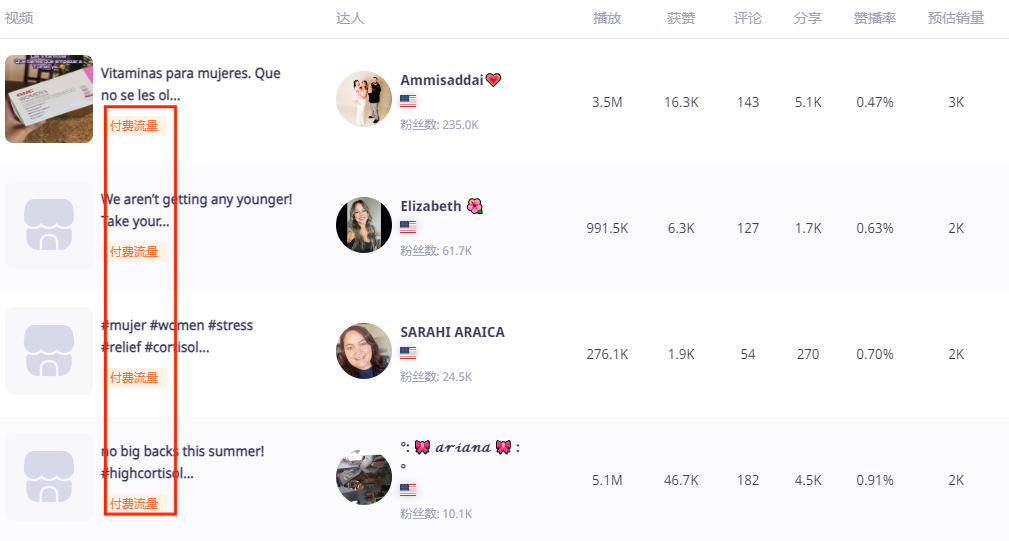The height and width of the screenshot is (541, 1009).
Task: Open the 'no big backs this summer!' video
Action: point(183,452)
